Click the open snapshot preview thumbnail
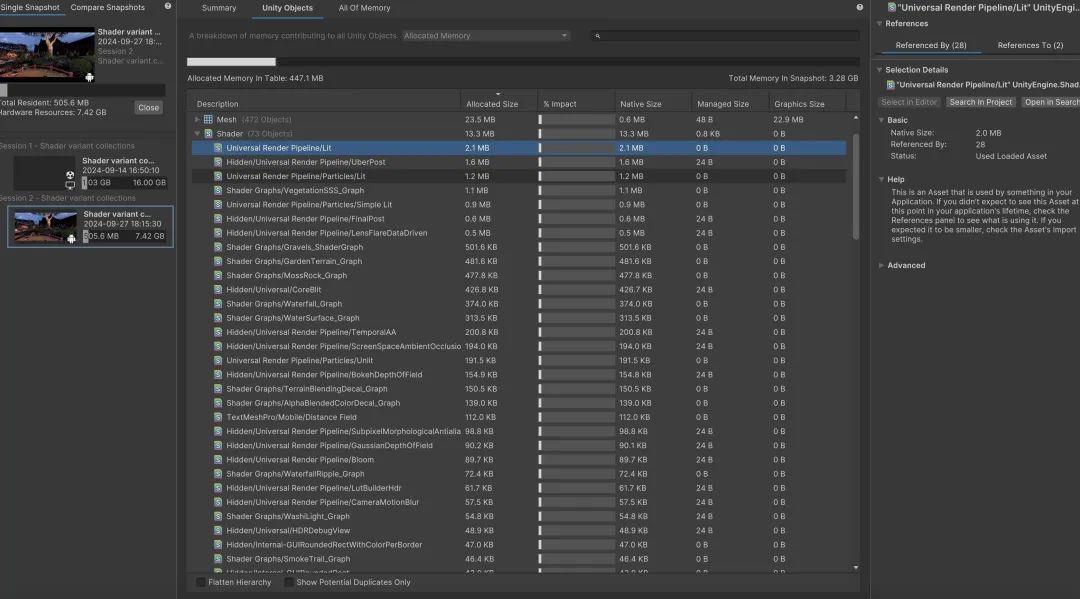 point(47,54)
